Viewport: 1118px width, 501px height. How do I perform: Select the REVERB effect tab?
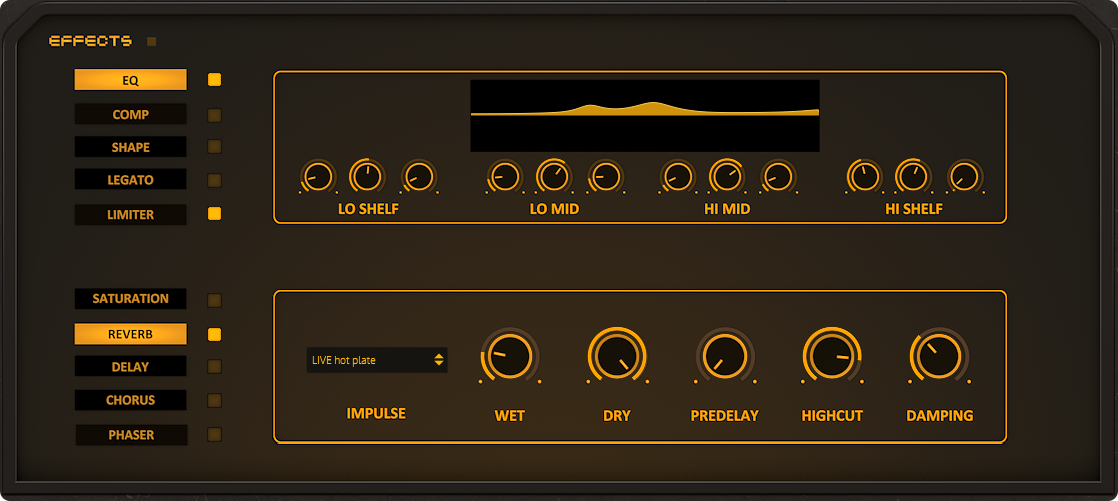pyautogui.click(x=130, y=334)
